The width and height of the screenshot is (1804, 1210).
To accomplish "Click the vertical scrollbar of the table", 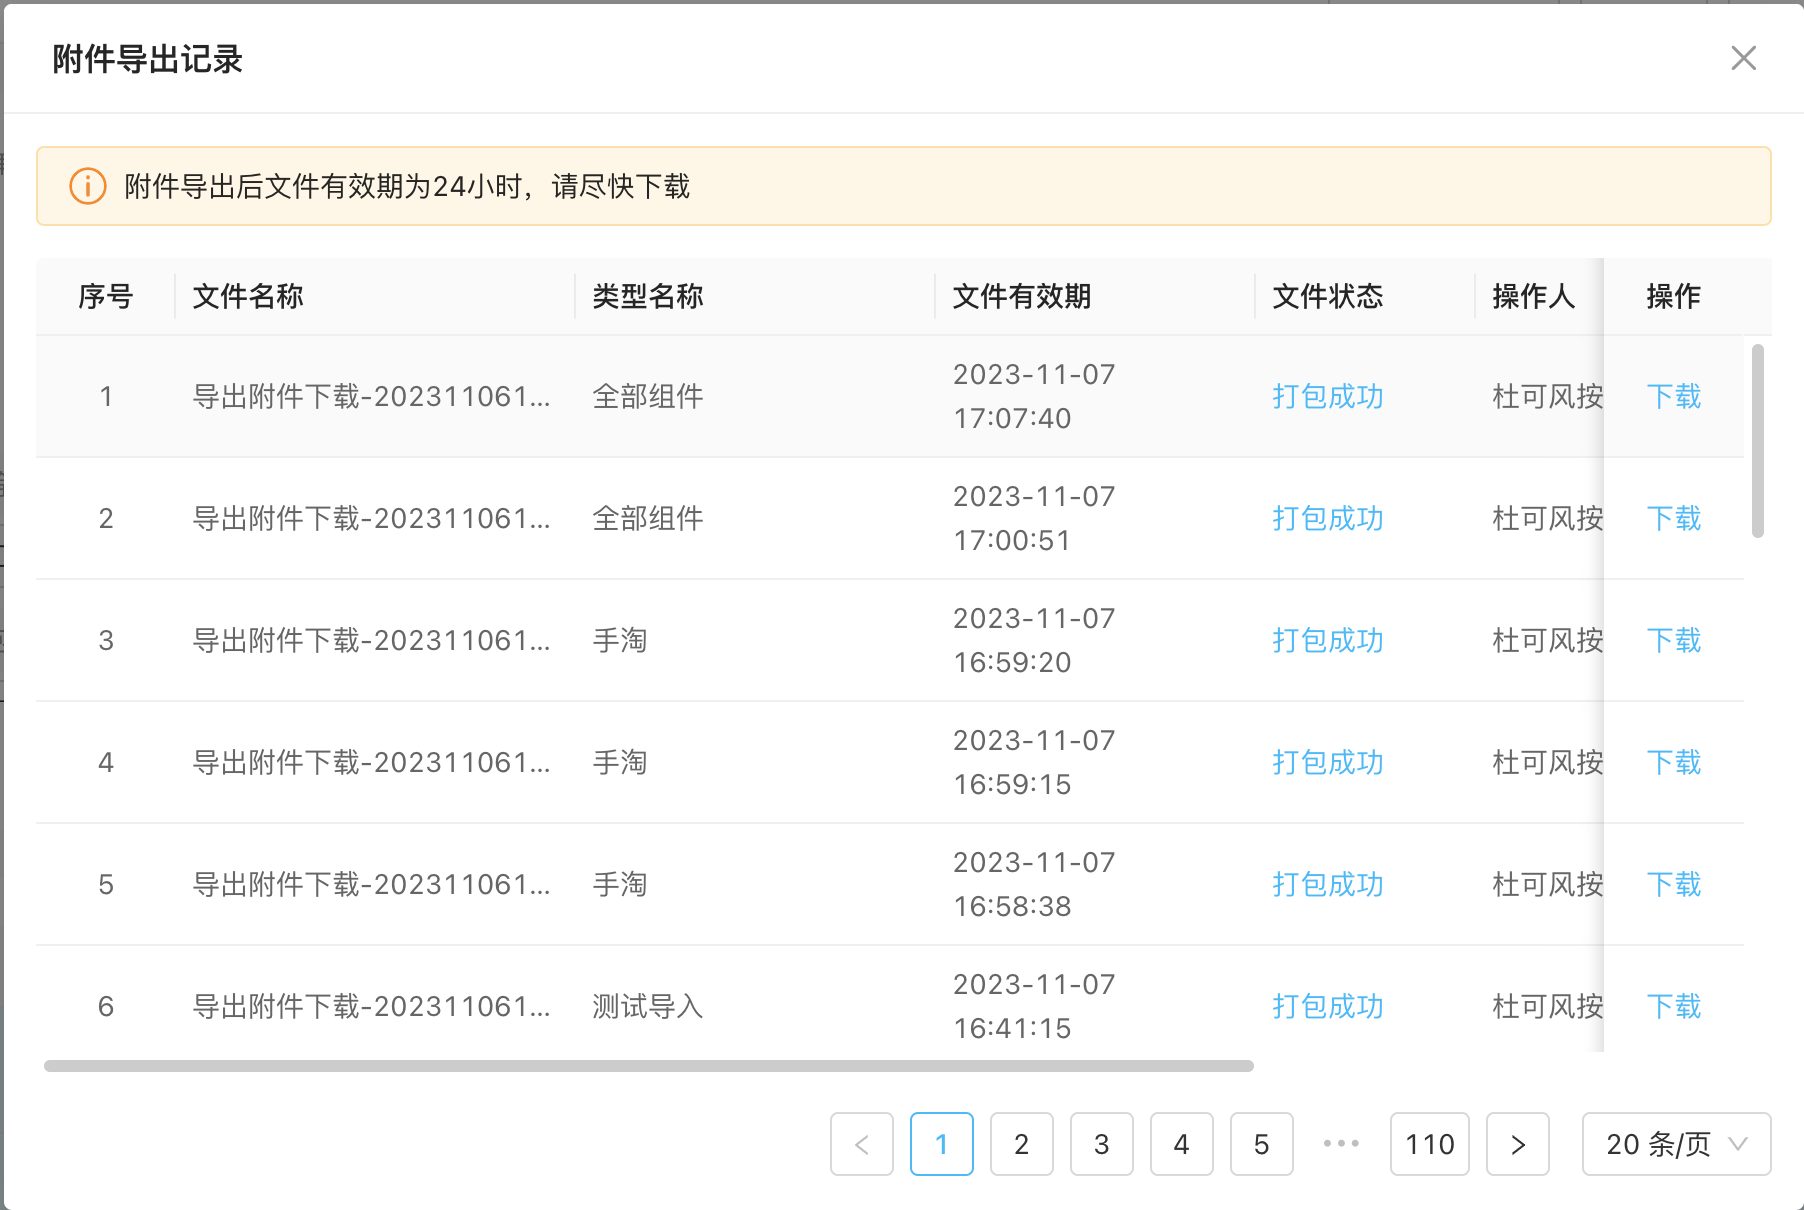I will pos(1758,441).
